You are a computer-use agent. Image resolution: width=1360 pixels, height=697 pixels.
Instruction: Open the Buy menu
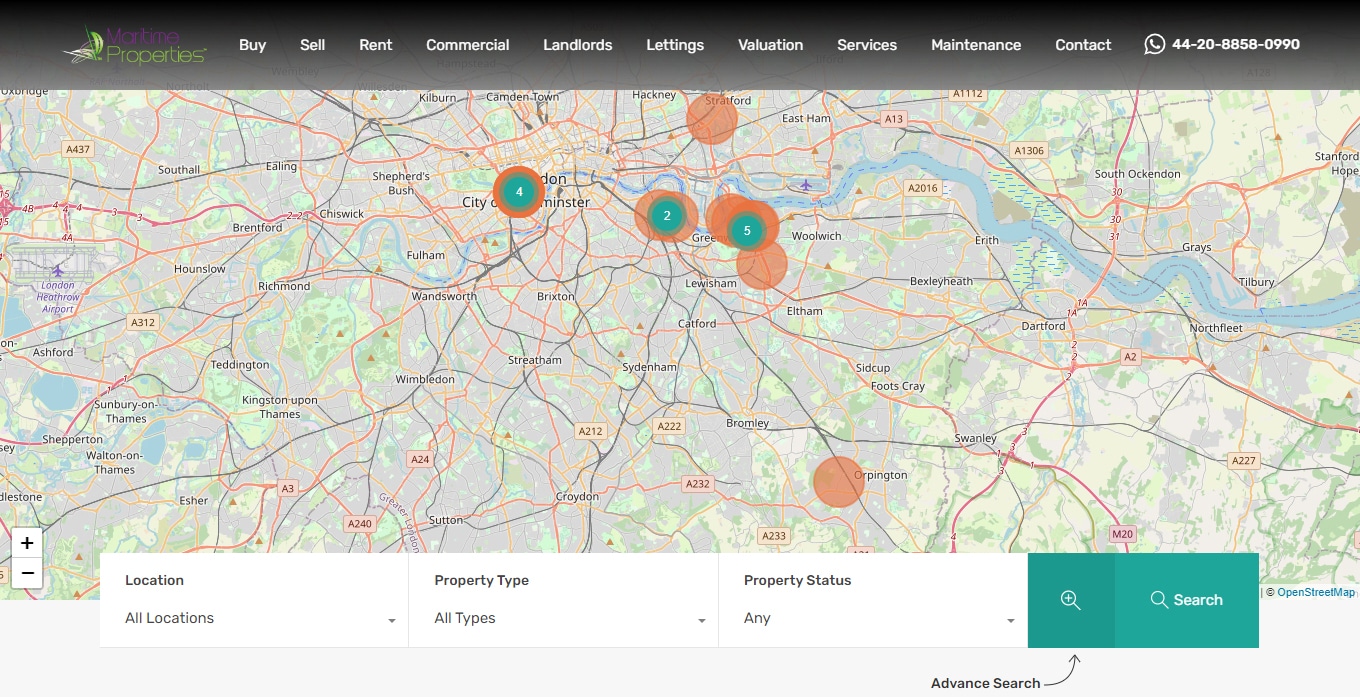pos(253,45)
